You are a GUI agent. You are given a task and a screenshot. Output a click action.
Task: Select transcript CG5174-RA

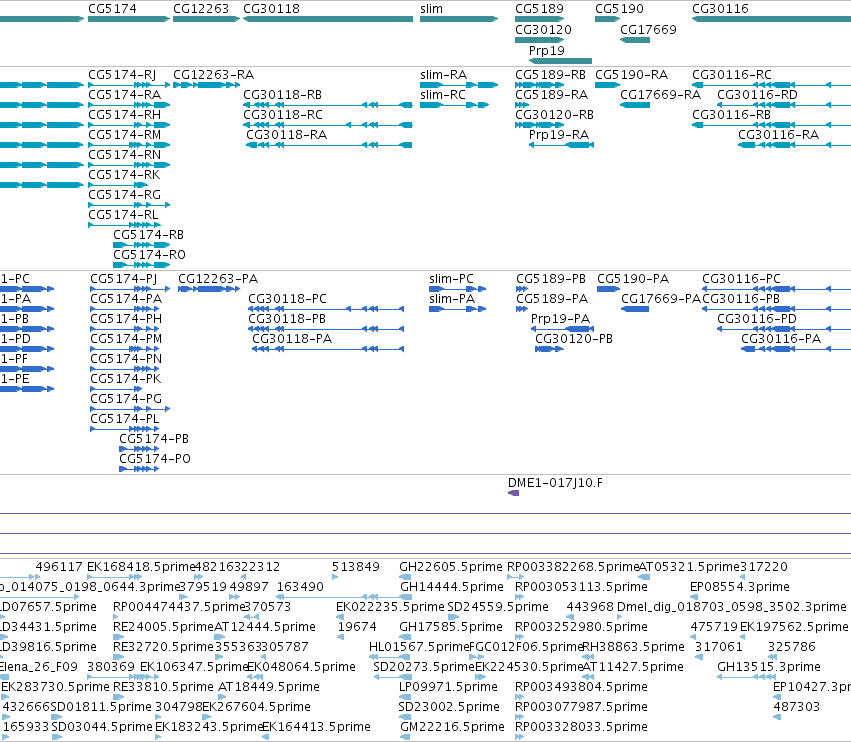pyautogui.click(x=125, y=94)
